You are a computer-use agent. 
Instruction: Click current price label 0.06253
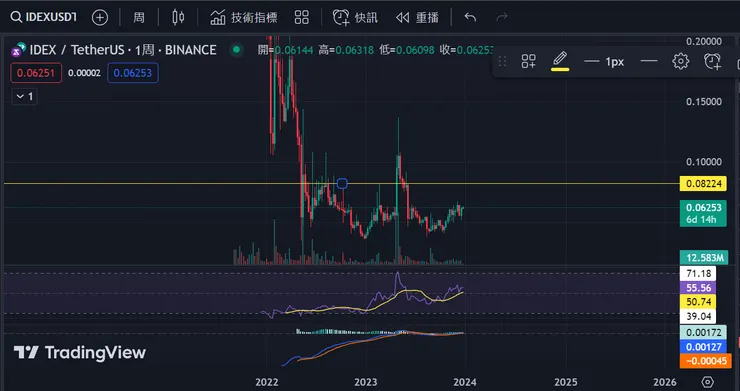tap(703, 213)
